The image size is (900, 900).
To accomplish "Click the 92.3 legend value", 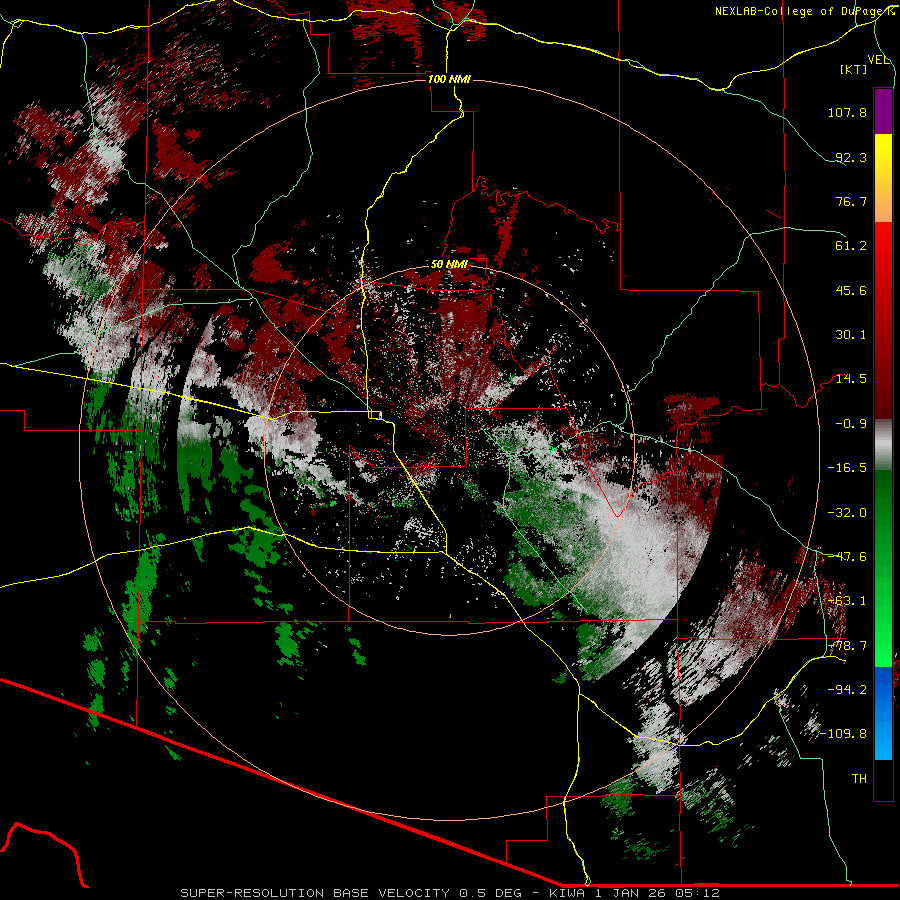I will (851, 157).
